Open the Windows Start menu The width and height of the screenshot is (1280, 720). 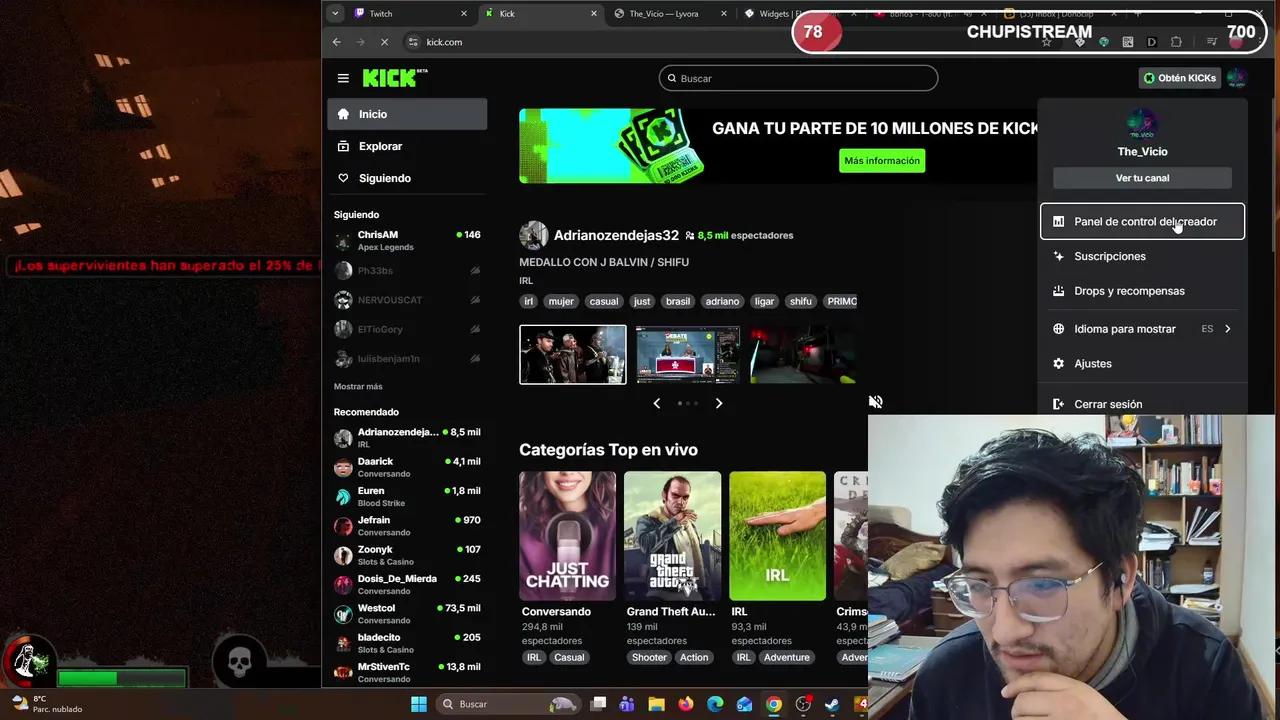point(419,704)
